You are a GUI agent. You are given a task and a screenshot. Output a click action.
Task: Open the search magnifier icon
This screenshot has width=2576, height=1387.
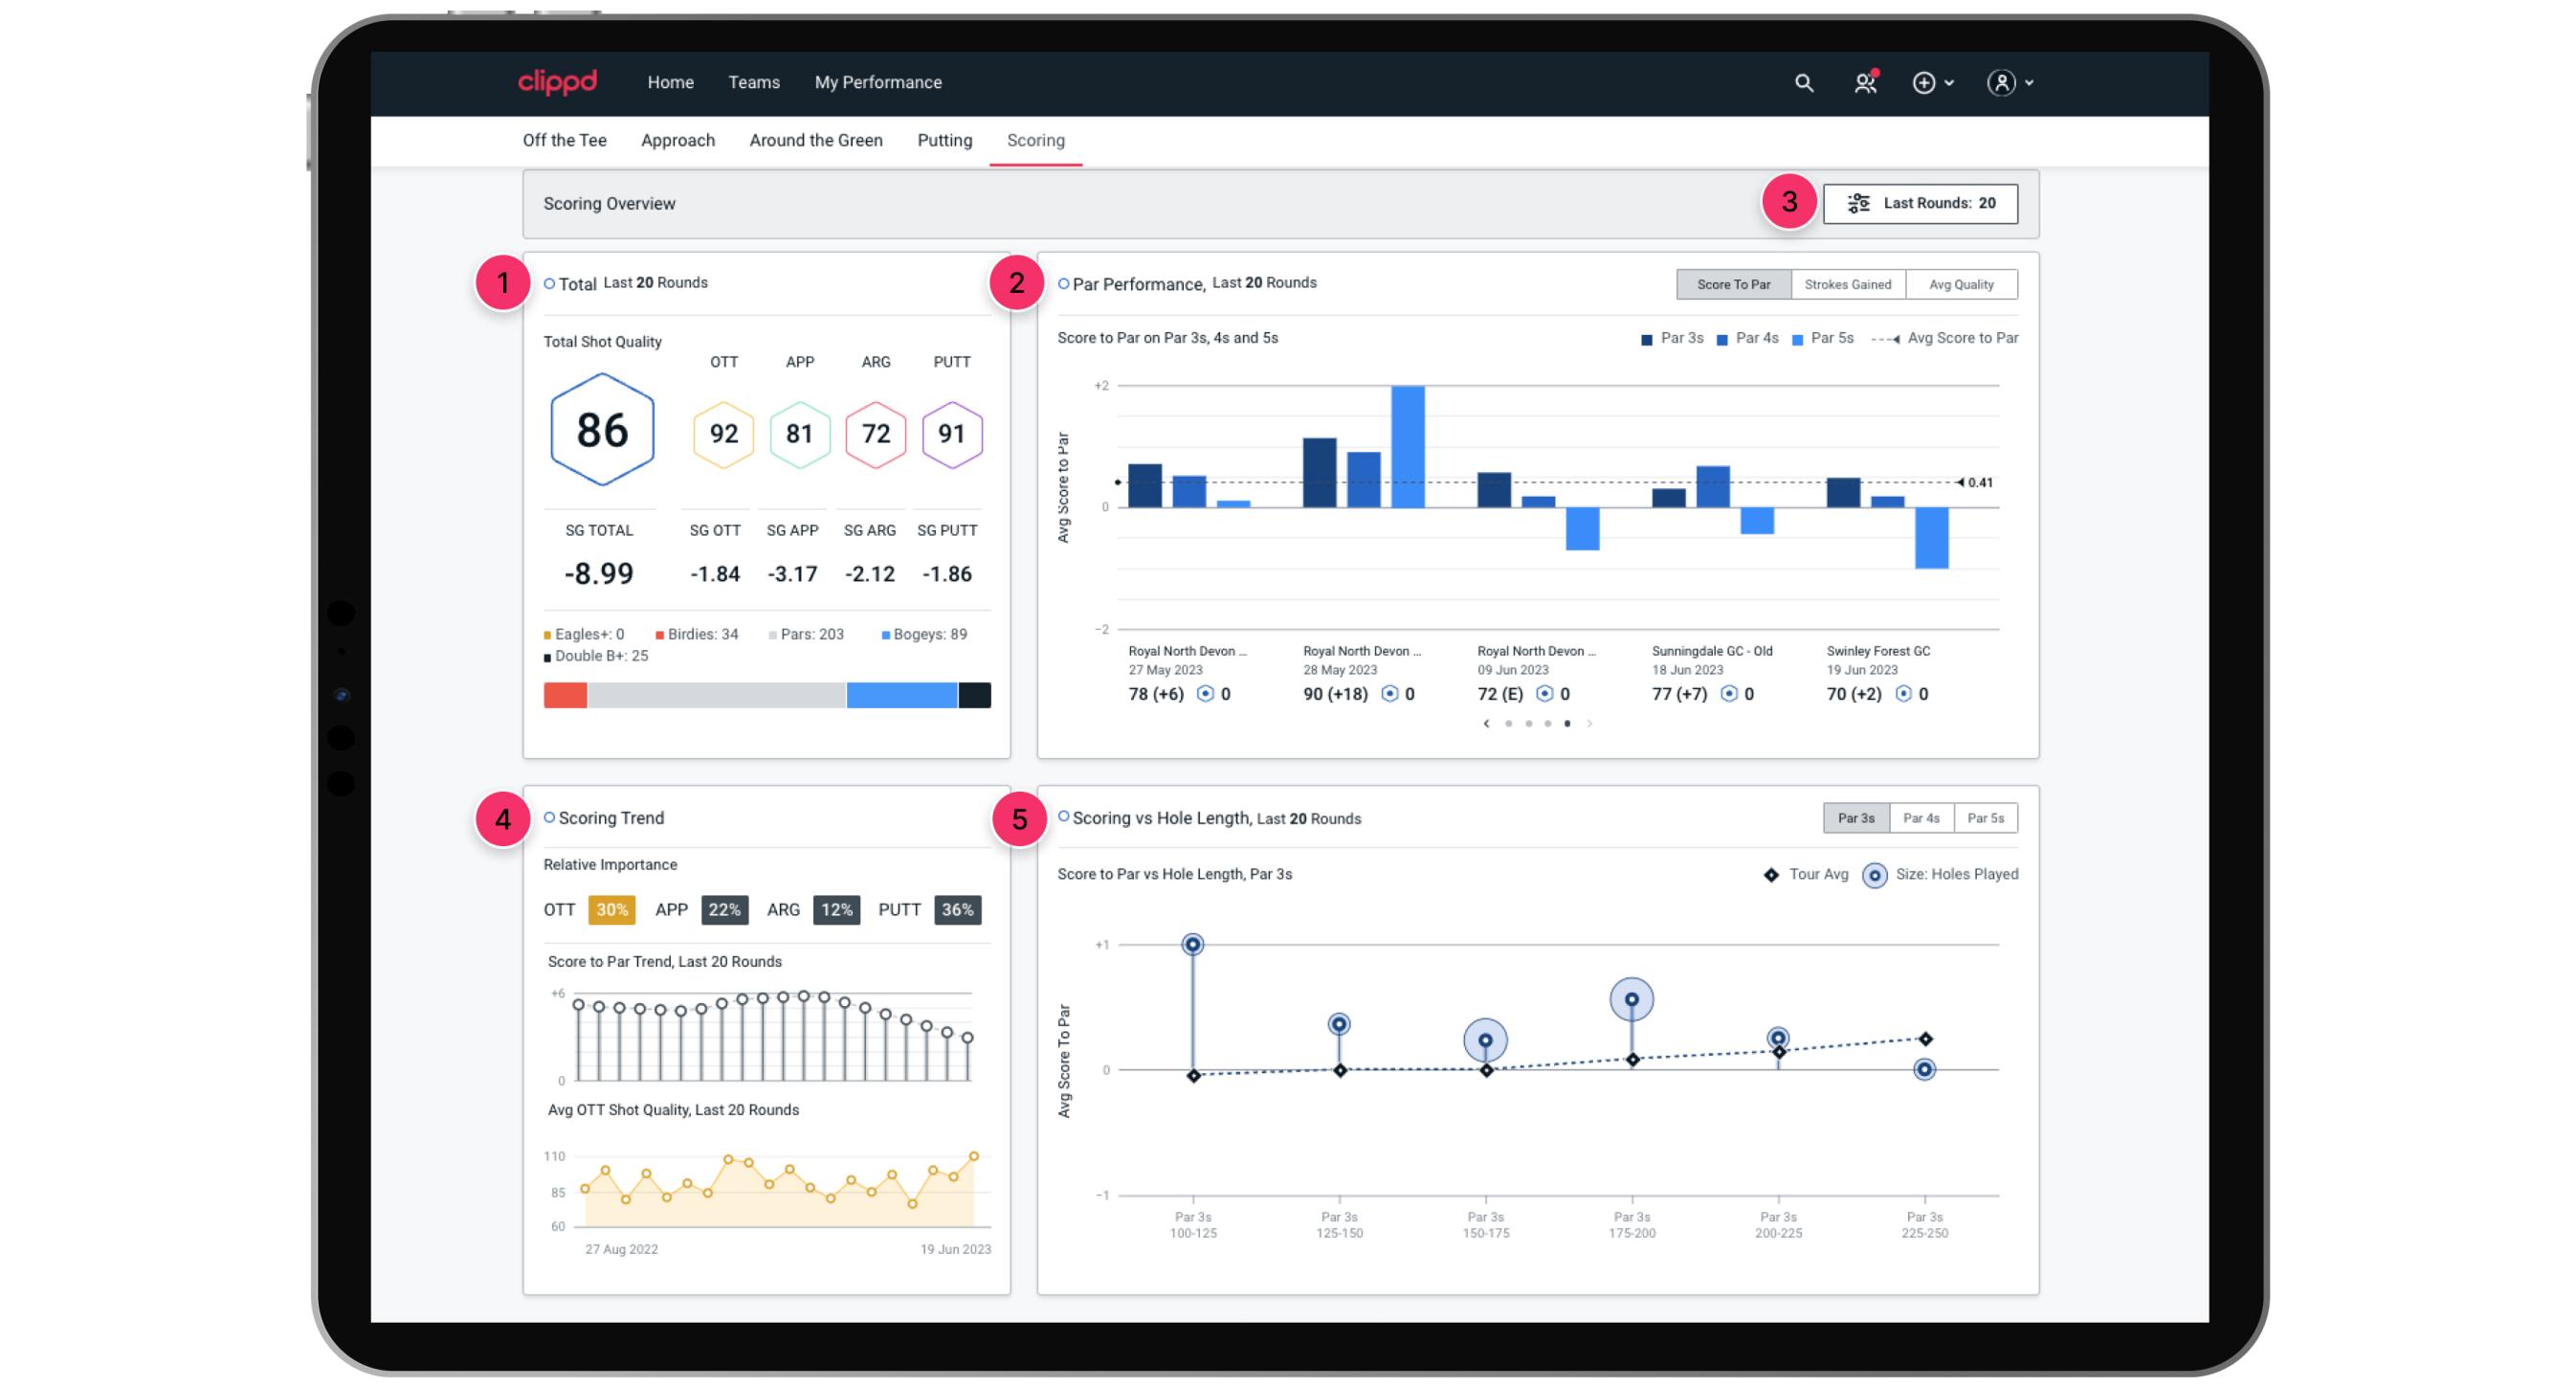click(x=1803, y=83)
